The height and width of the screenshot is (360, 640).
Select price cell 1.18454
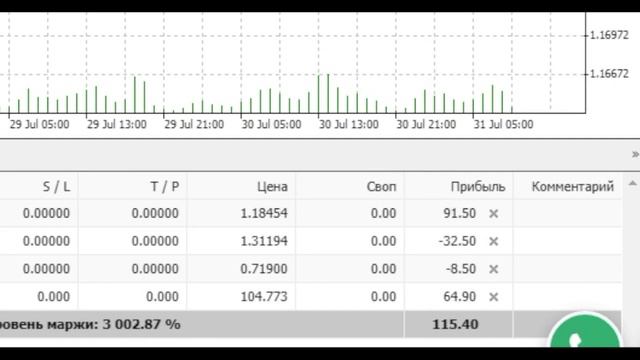(264, 213)
